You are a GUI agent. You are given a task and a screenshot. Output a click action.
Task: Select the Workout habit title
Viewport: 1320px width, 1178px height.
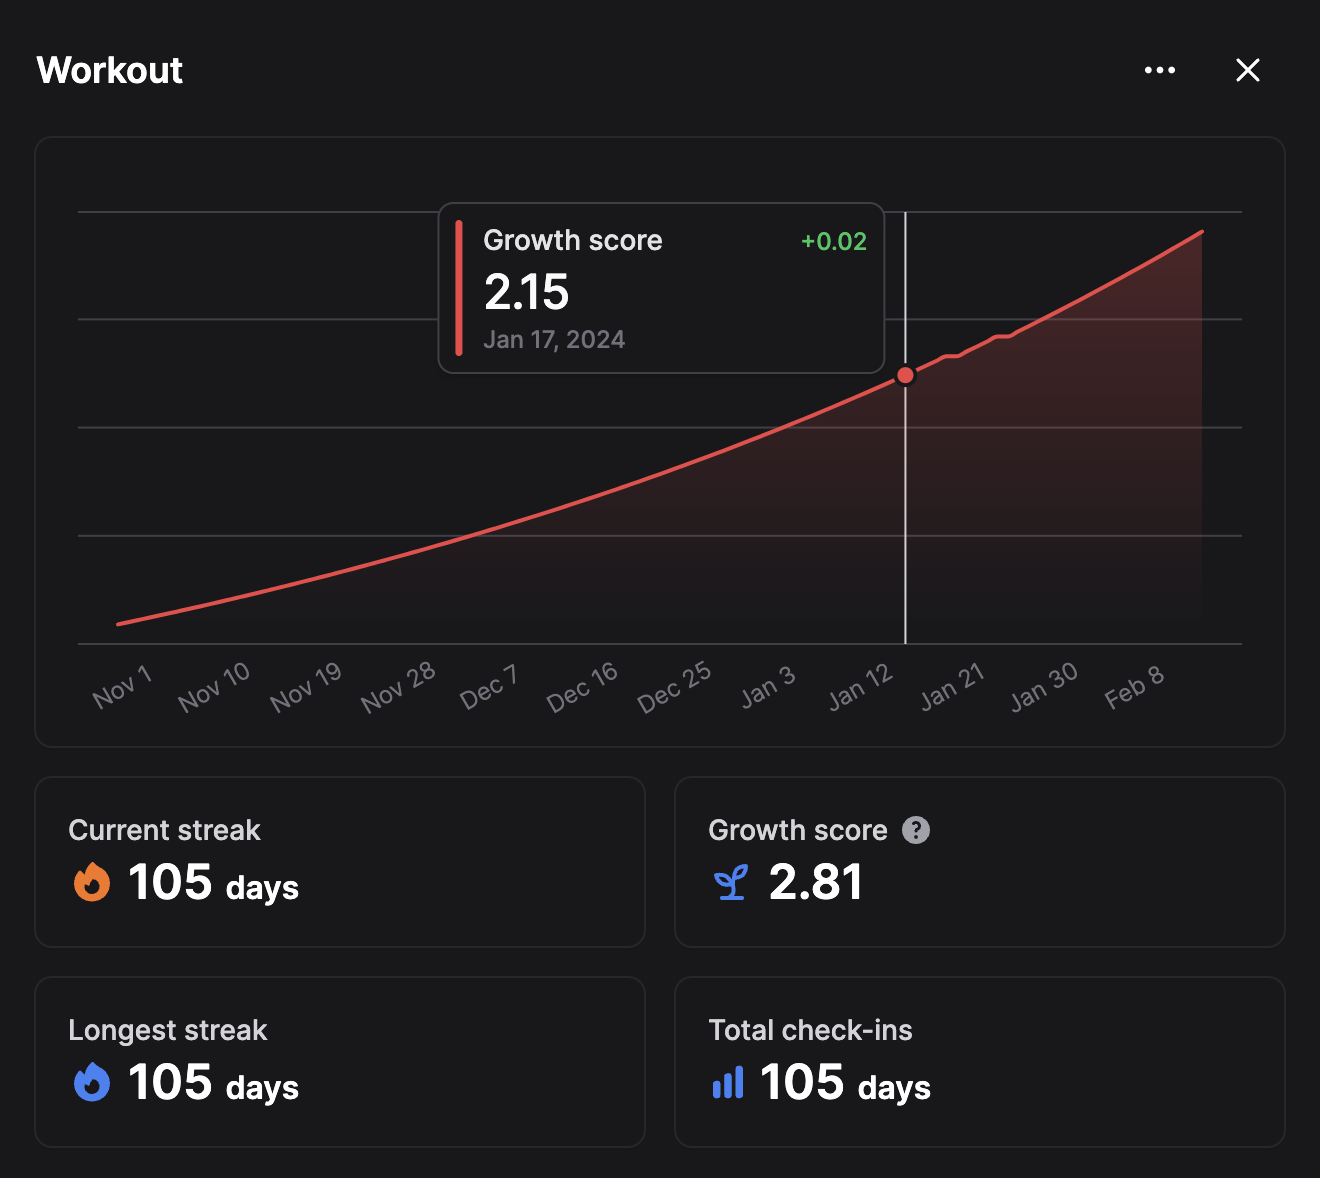point(110,70)
